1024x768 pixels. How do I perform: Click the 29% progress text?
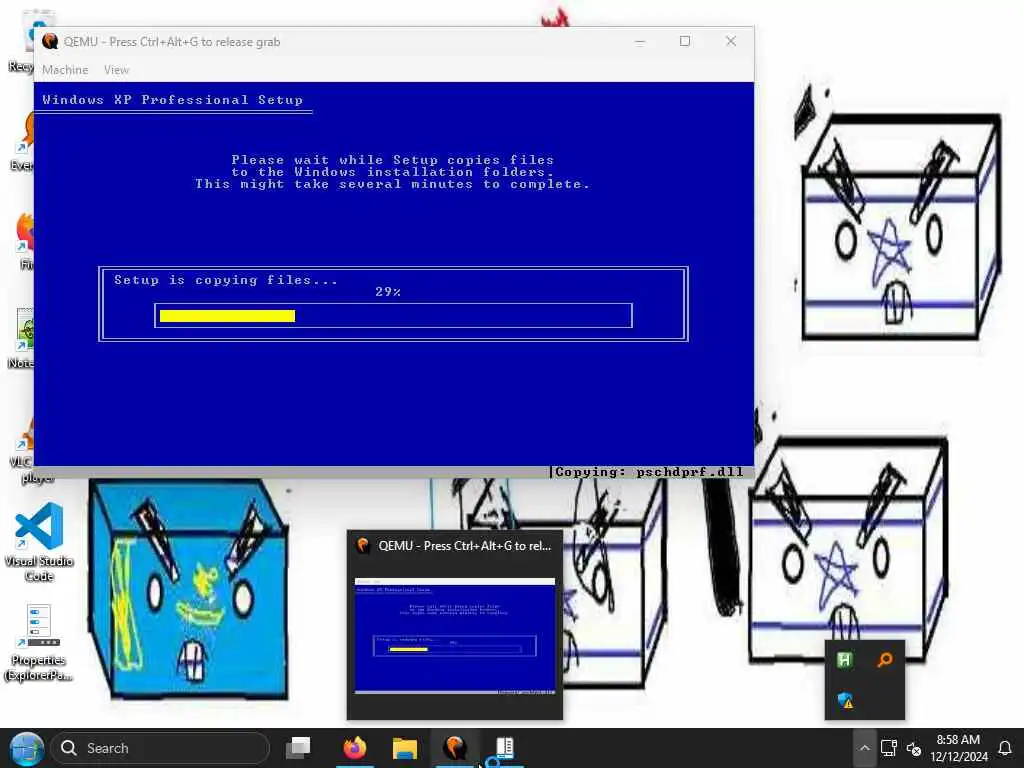pyautogui.click(x=388, y=292)
